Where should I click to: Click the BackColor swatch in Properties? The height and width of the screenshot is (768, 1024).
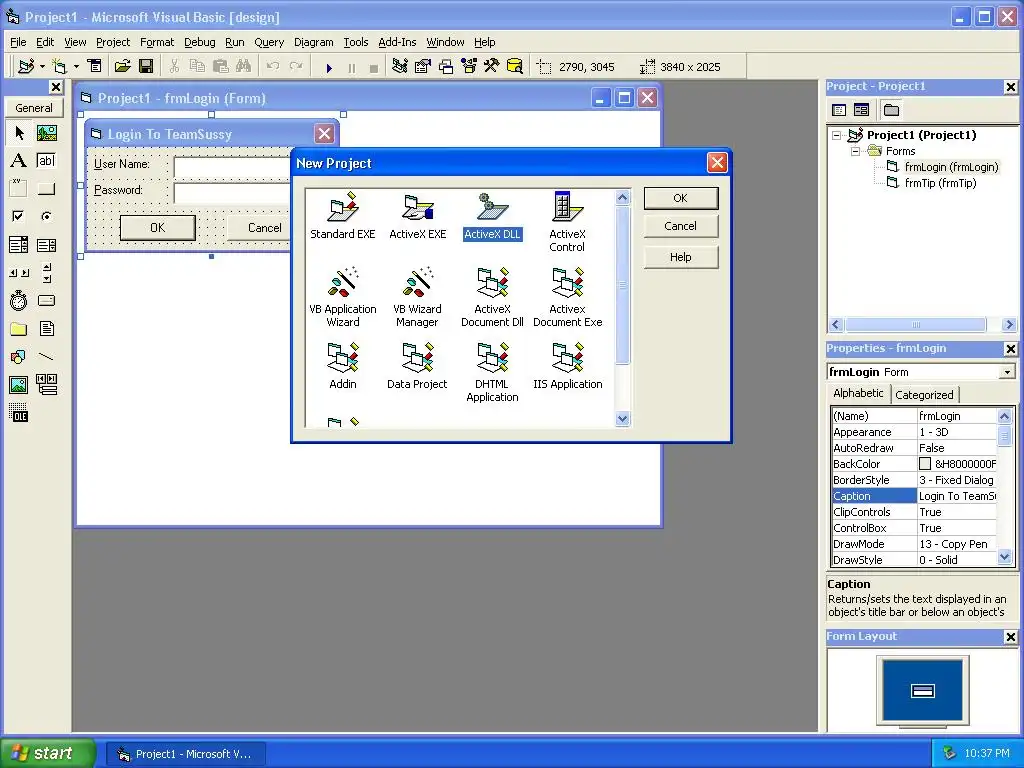click(x=925, y=464)
